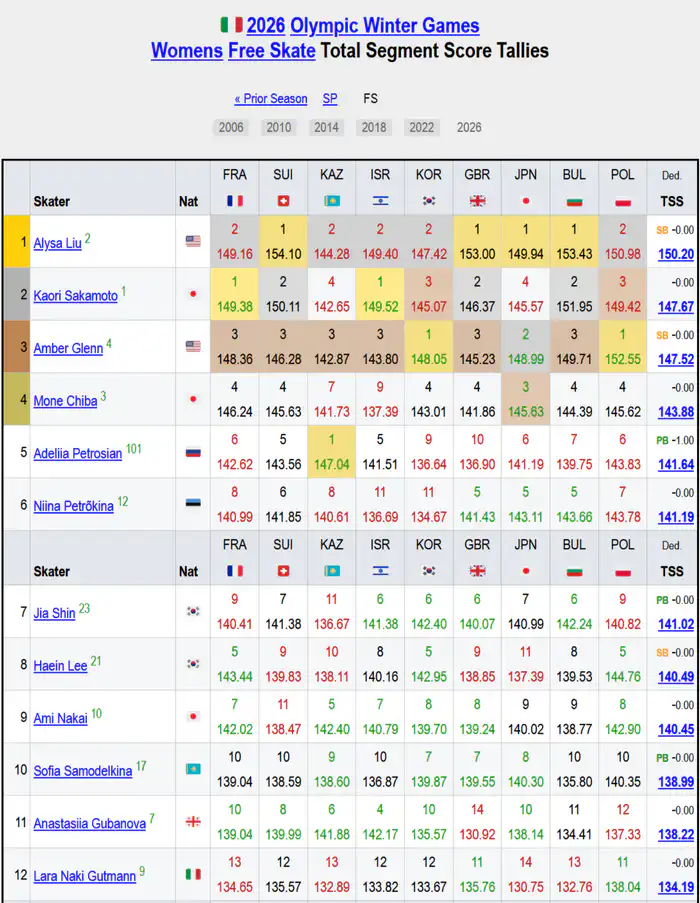Image resolution: width=700 pixels, height=903 pixels.
Task: Click USA flag next to Alysa Liu
Action: pyautogui.click(x=193, y=241)
